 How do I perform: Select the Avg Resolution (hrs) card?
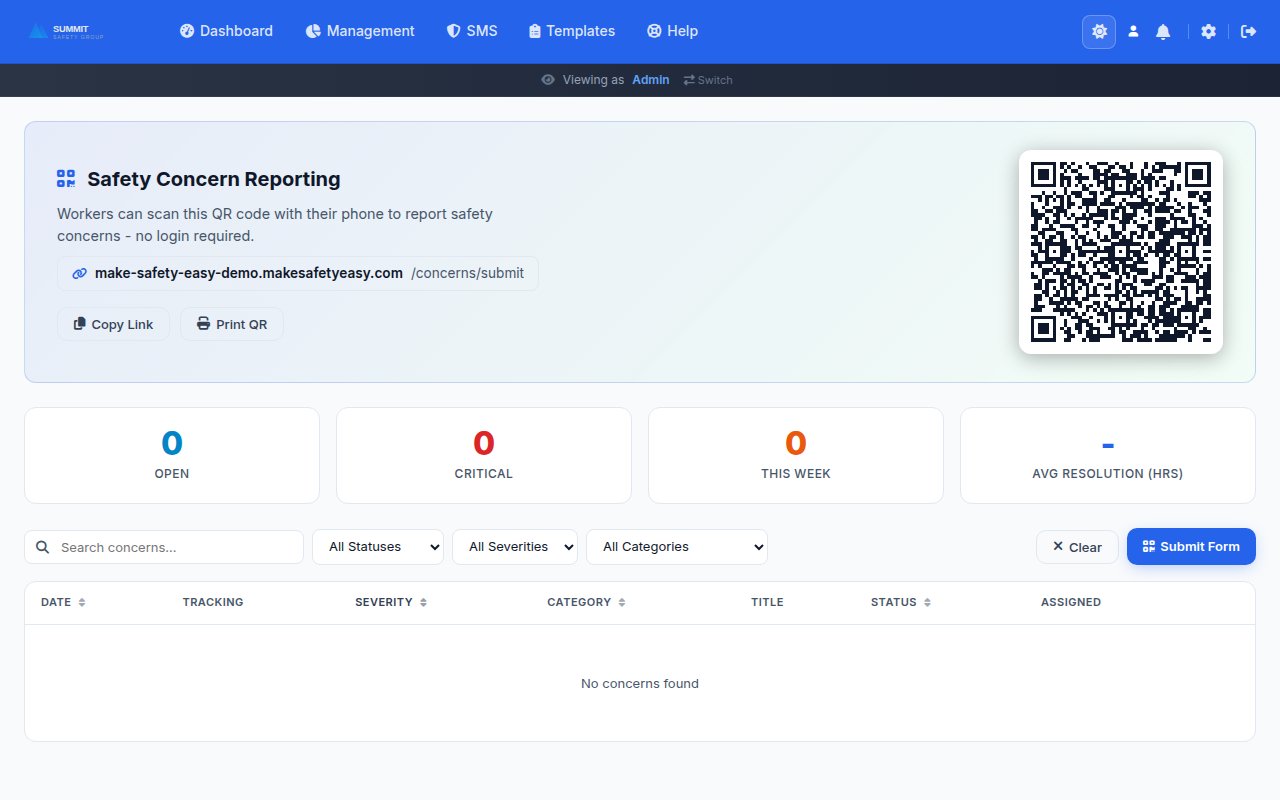pyautogui.click(x=1108, y=455)
